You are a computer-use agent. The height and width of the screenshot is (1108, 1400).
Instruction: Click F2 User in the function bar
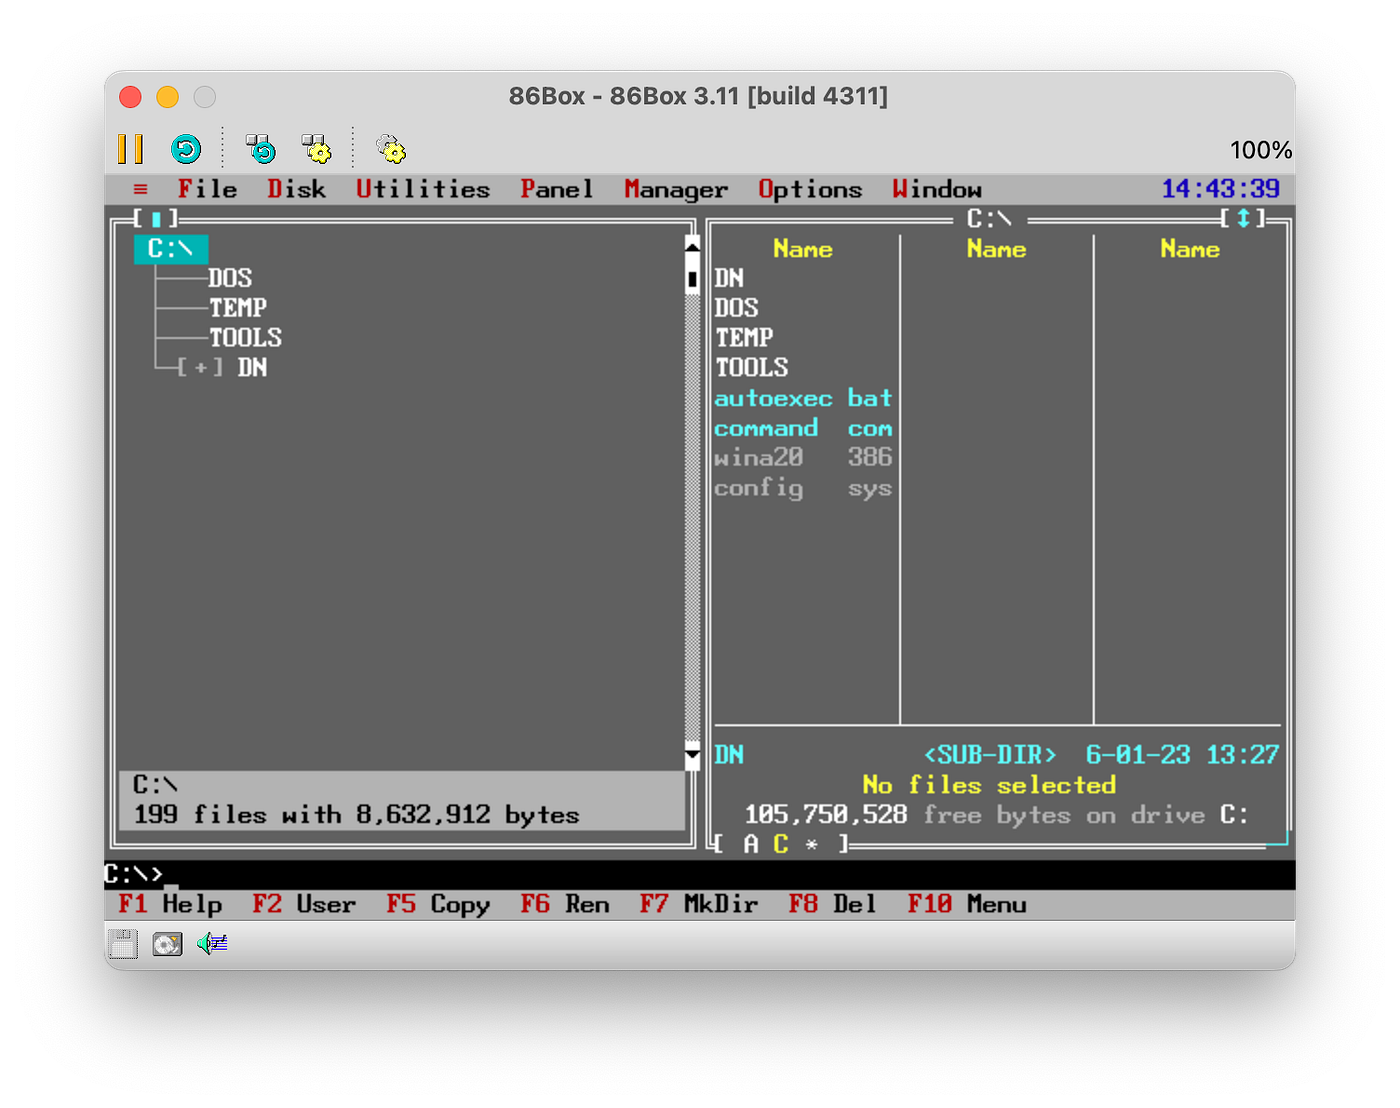click(304, 904)
